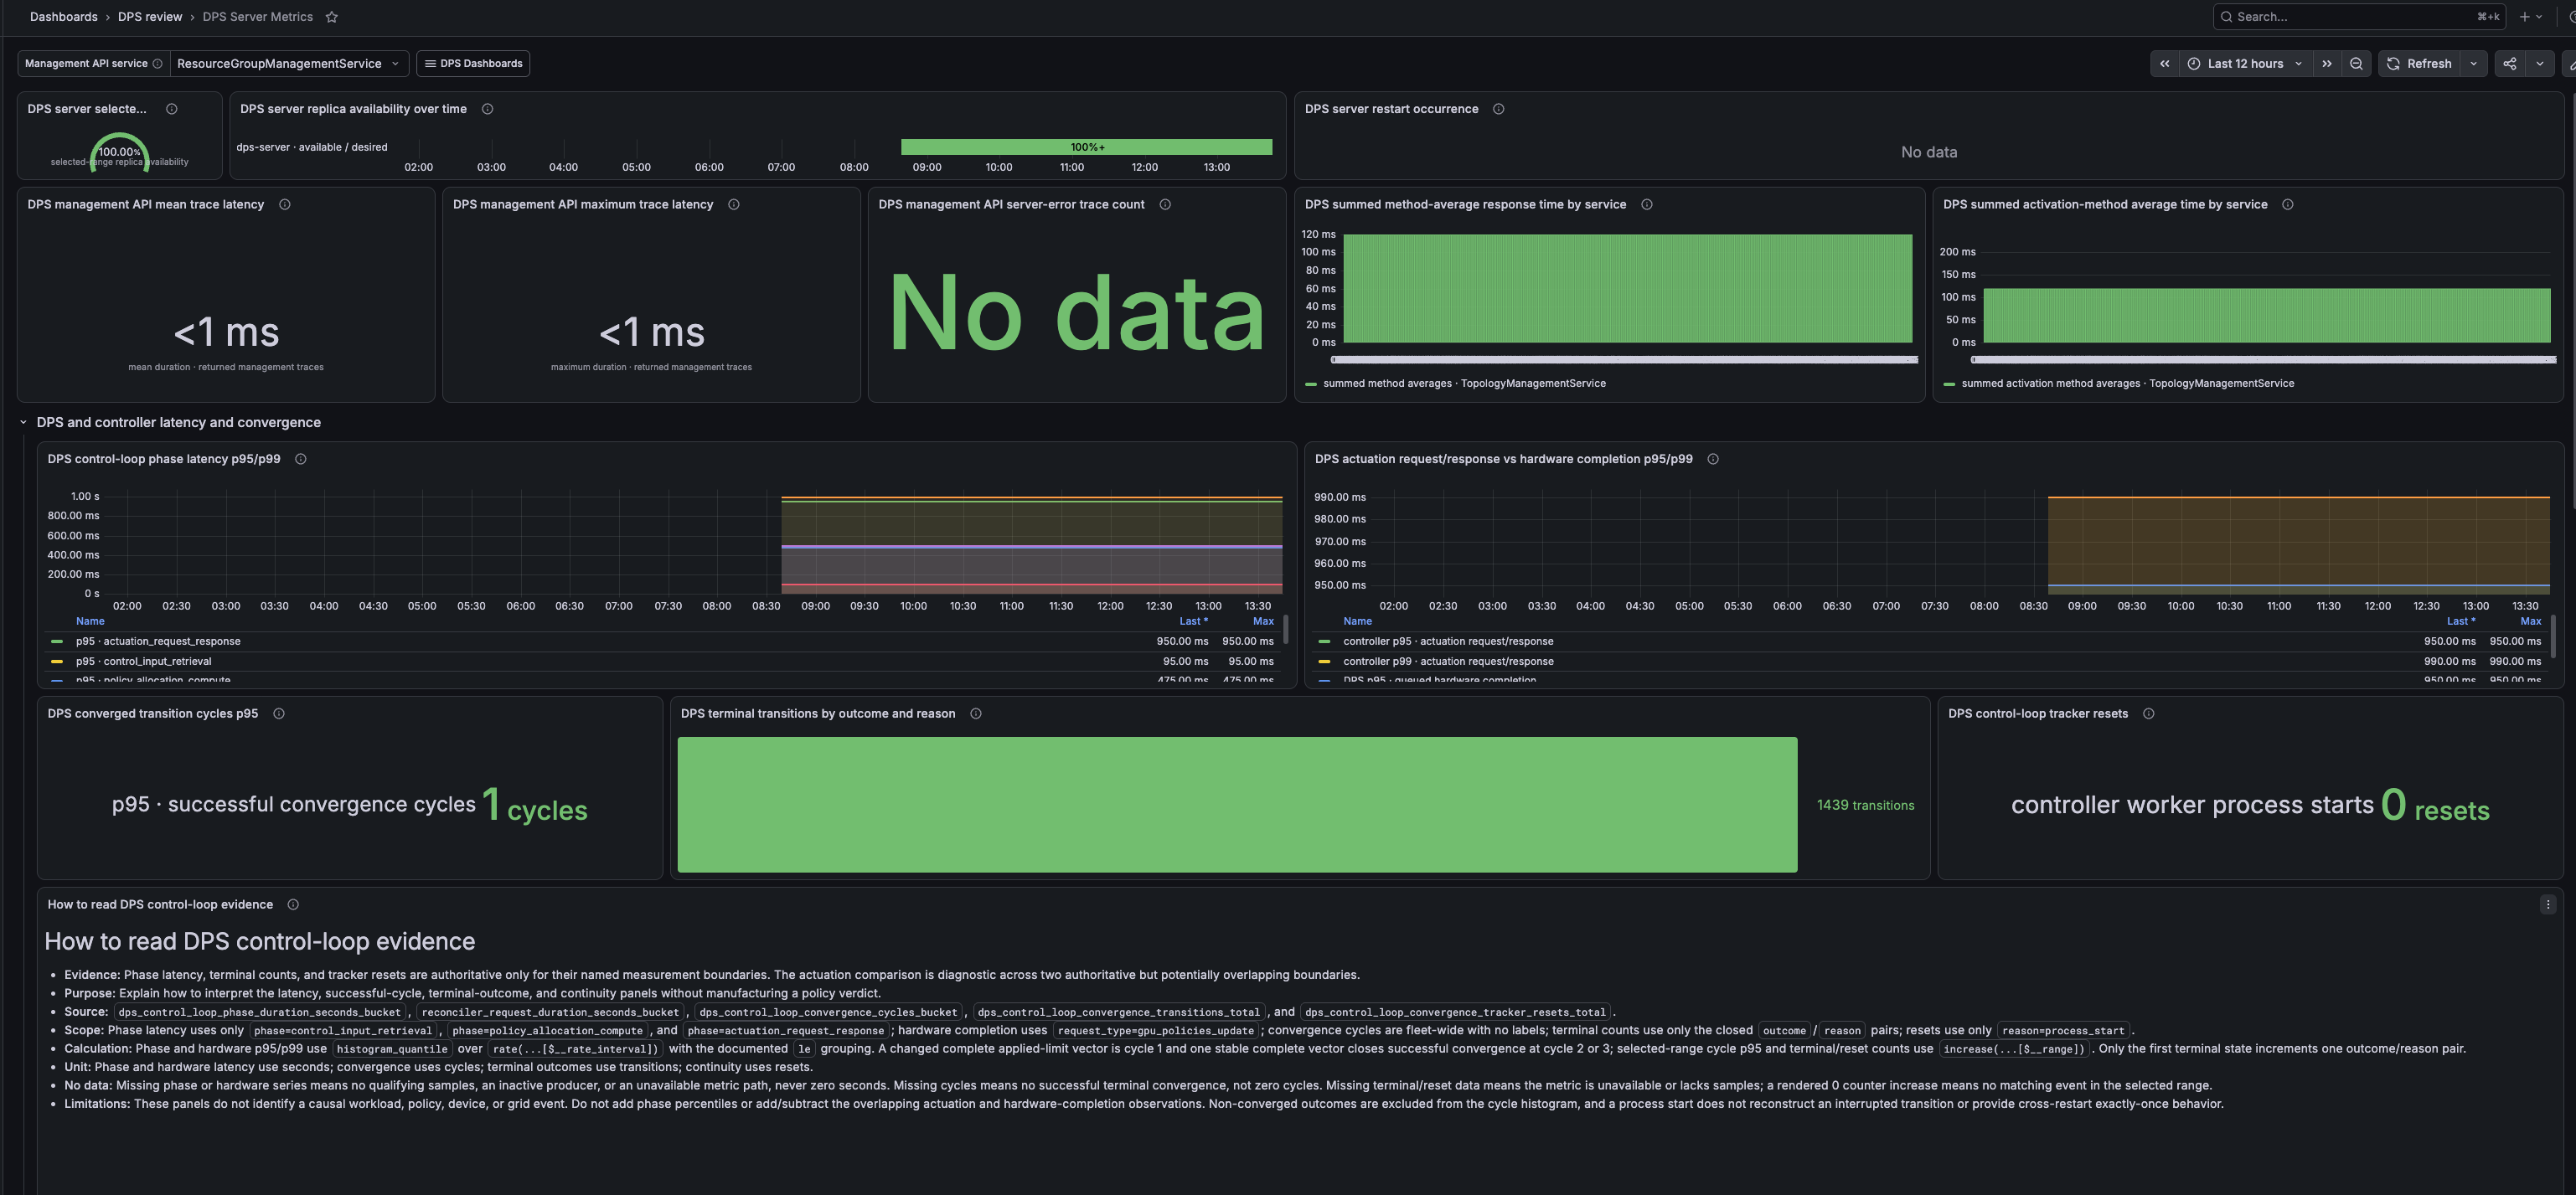Click the actuation panel legend scrollbar

pyautogui.click(x=2553, y=636)
